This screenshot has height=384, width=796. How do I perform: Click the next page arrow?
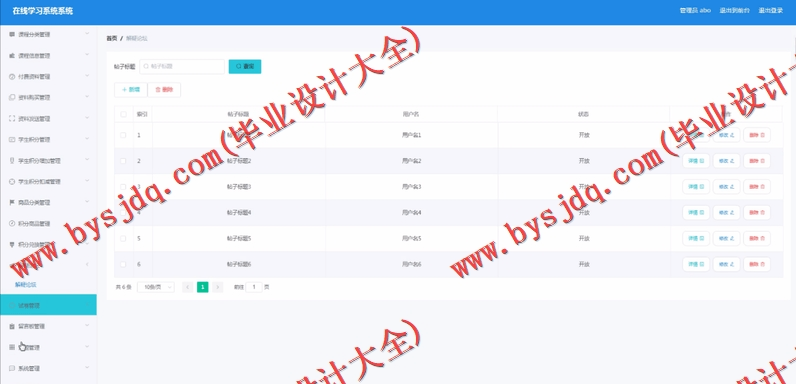click(217, 287)
